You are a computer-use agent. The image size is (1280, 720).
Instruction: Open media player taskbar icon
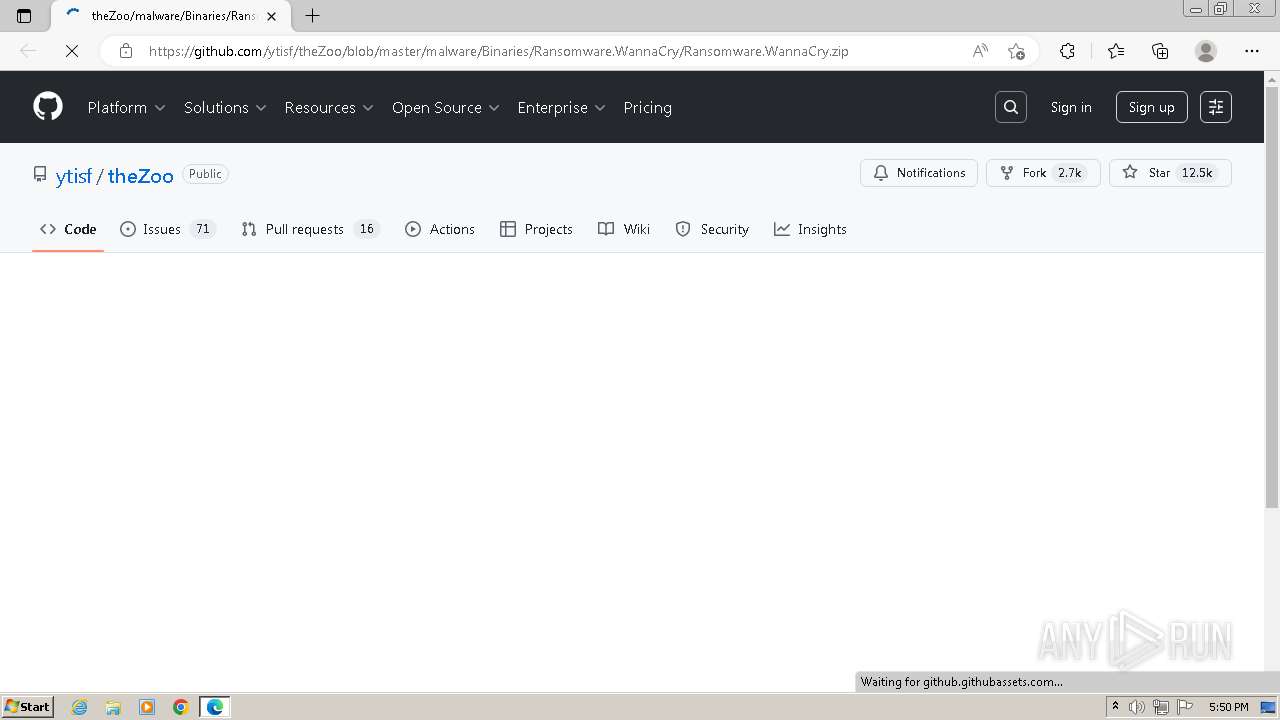147,707
